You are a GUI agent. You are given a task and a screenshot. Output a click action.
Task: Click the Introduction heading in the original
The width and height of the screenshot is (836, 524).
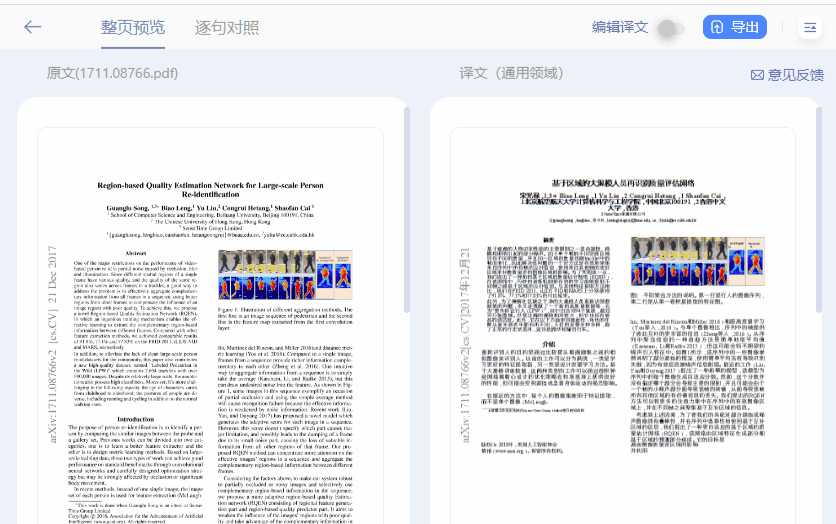[x=135, y=419]
